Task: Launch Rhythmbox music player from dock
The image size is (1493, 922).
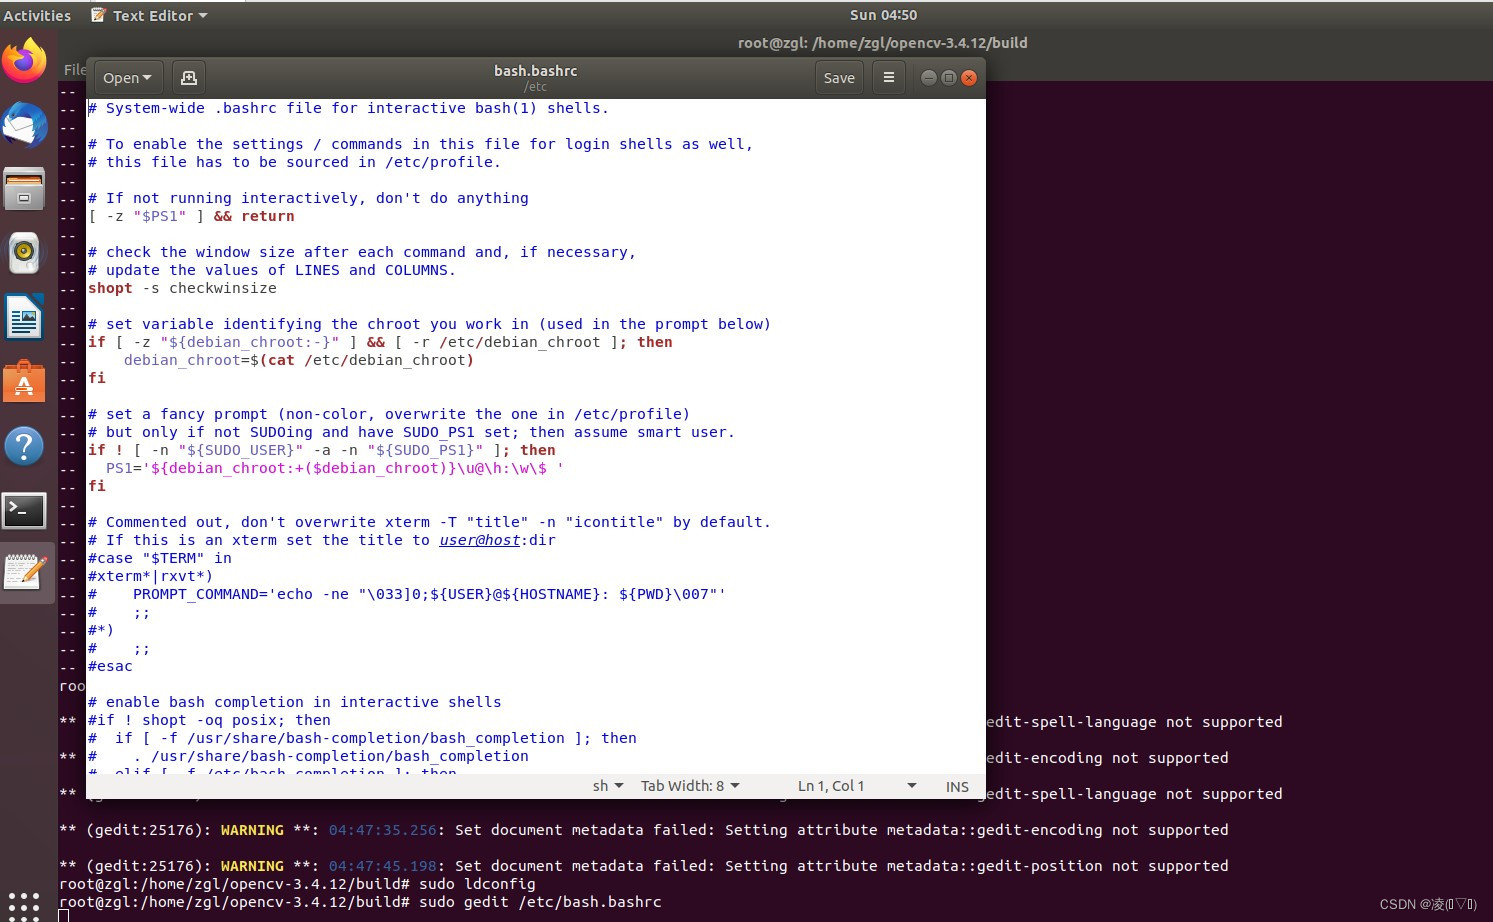Action: coord(24,253)
